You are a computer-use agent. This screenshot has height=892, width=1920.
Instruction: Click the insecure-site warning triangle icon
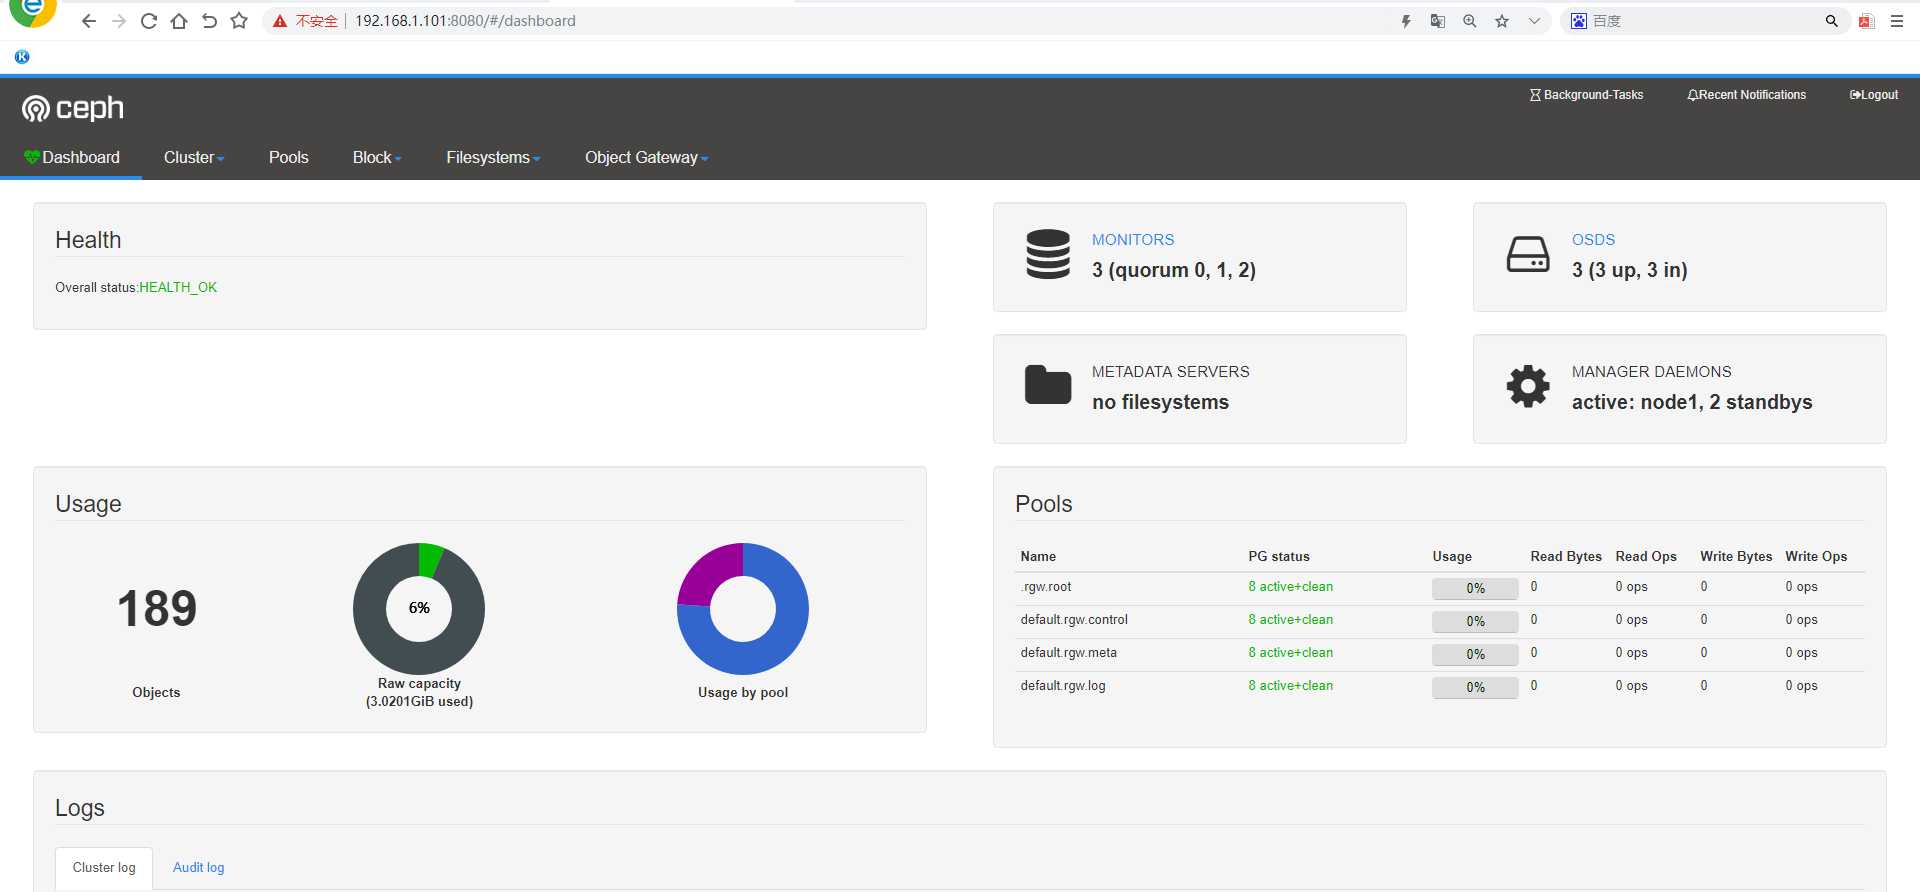click(280, 21)
